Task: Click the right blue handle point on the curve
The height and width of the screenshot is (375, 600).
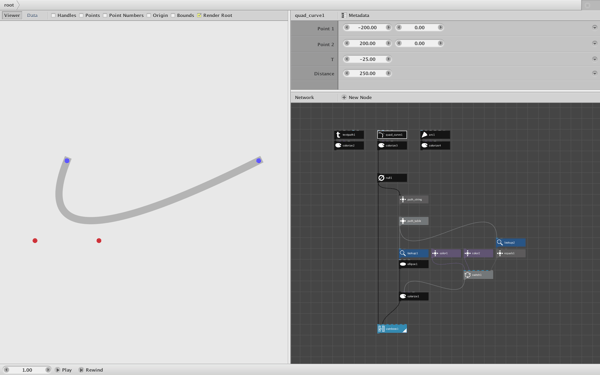Action: tap(259, 161)
